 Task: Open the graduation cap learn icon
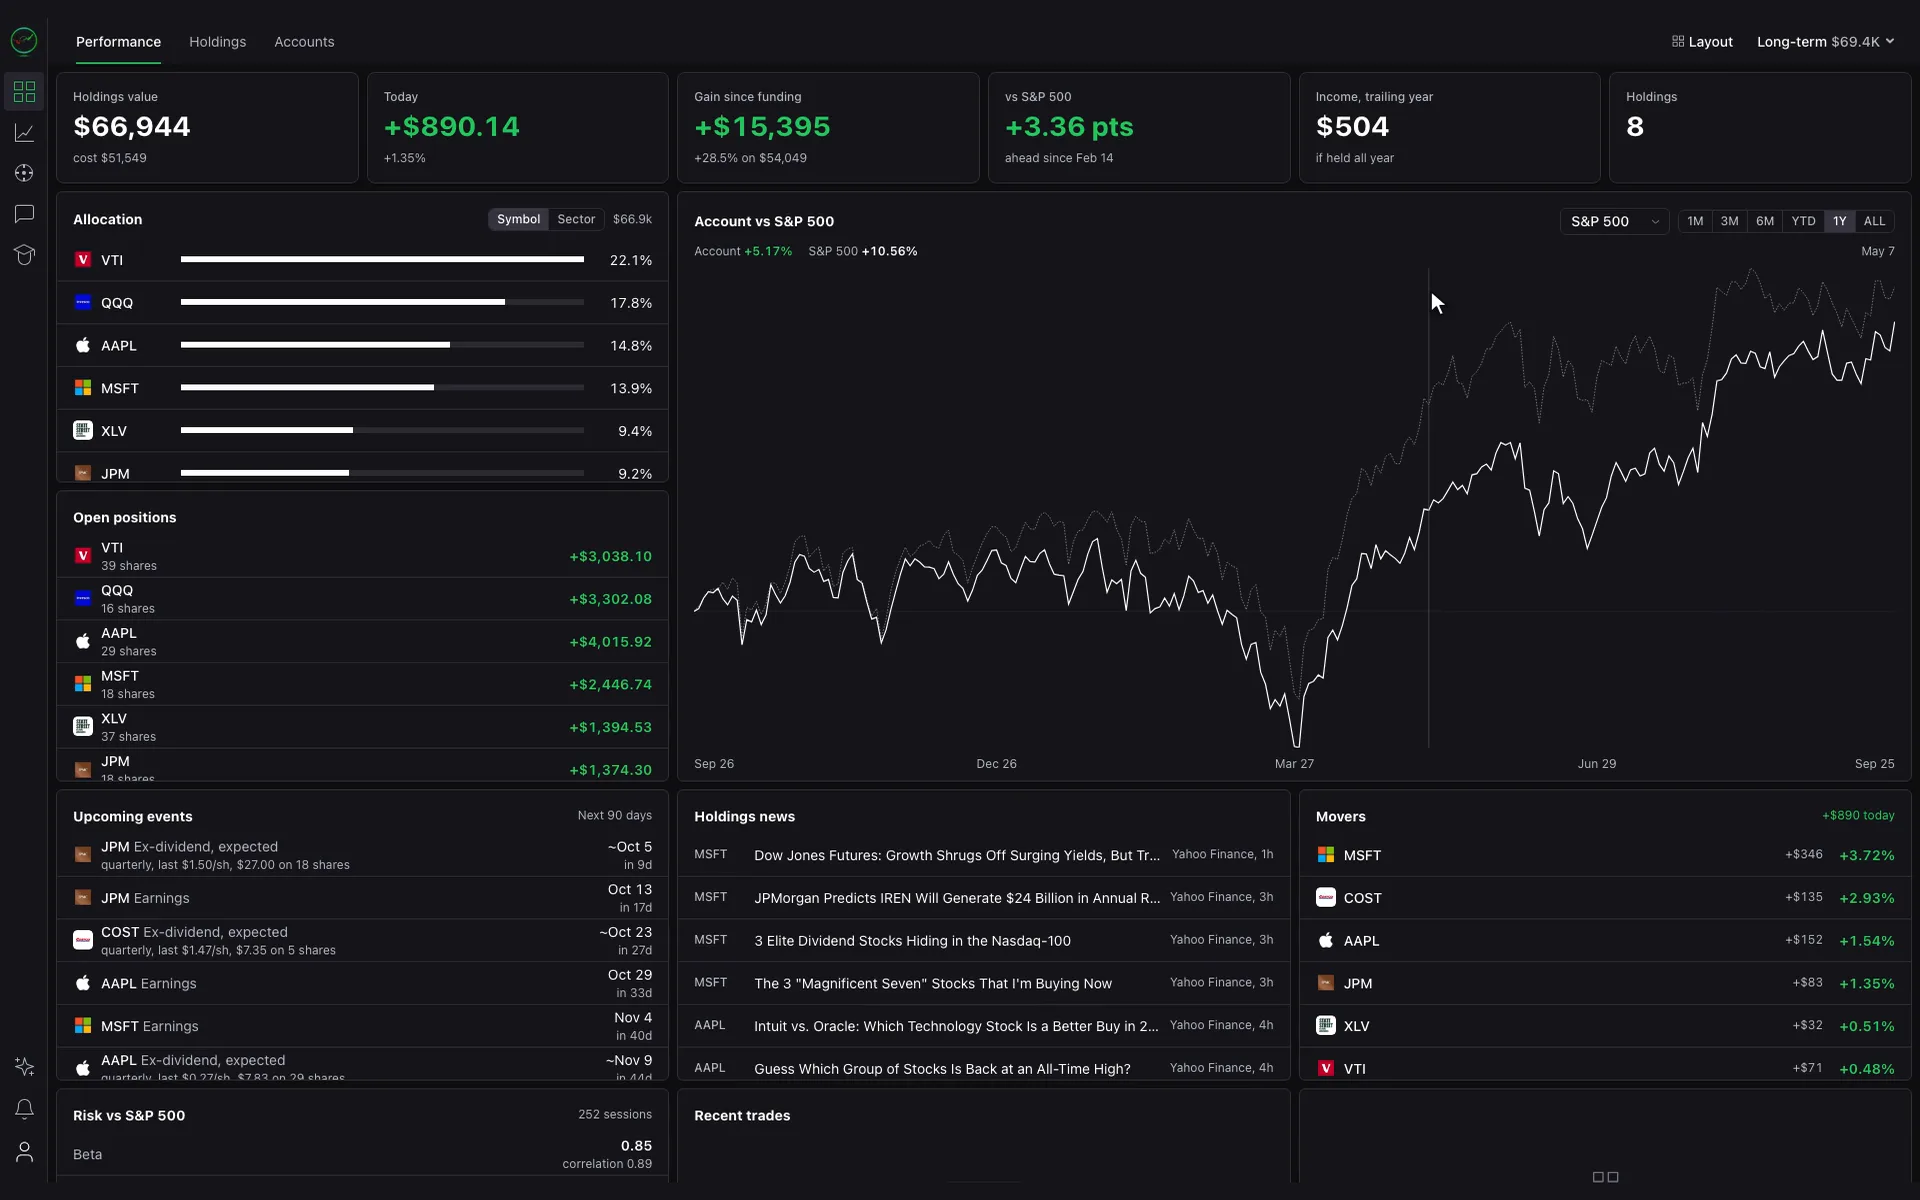[24, 255]
